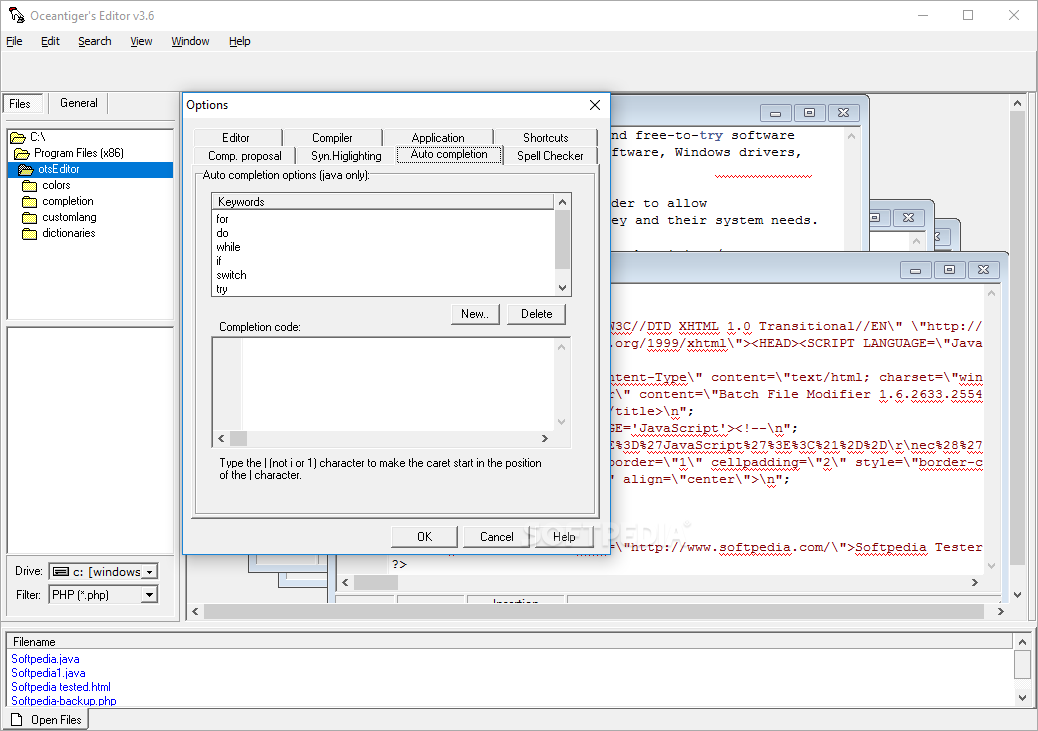Open Softpedia1.java from file list
The width and height of the screenshot is (1038, 731).
click(x=48, y=673)
